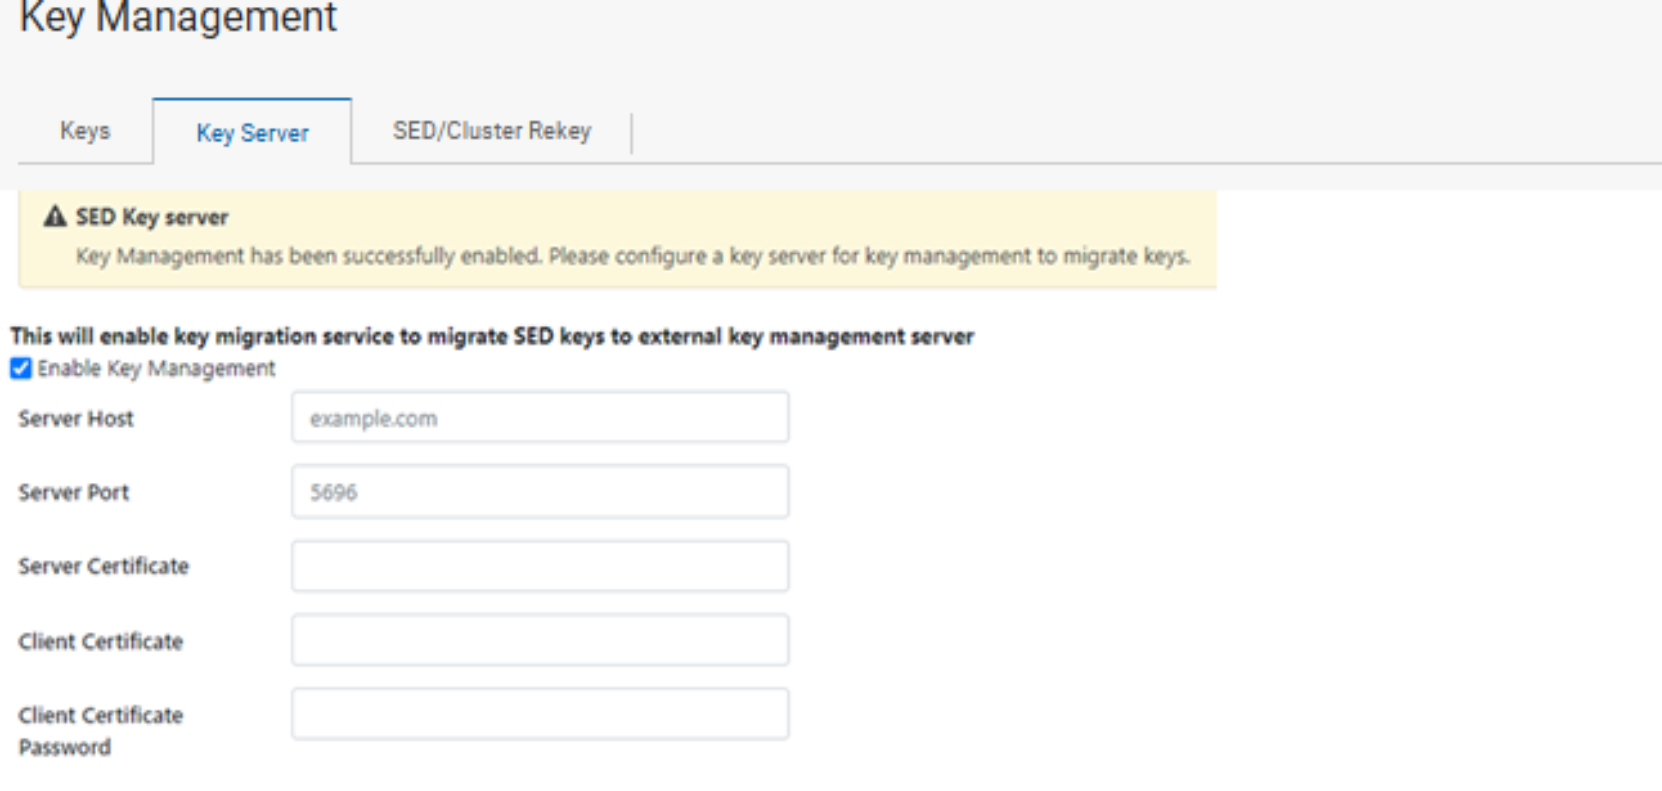Click the 'Client Certificate Password' label

(x=101, y=731)
